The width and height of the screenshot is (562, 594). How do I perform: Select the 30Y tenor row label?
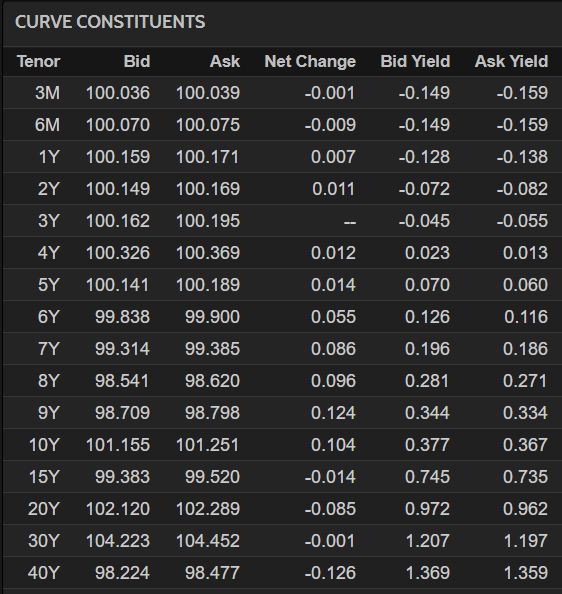tap(44, 541)
